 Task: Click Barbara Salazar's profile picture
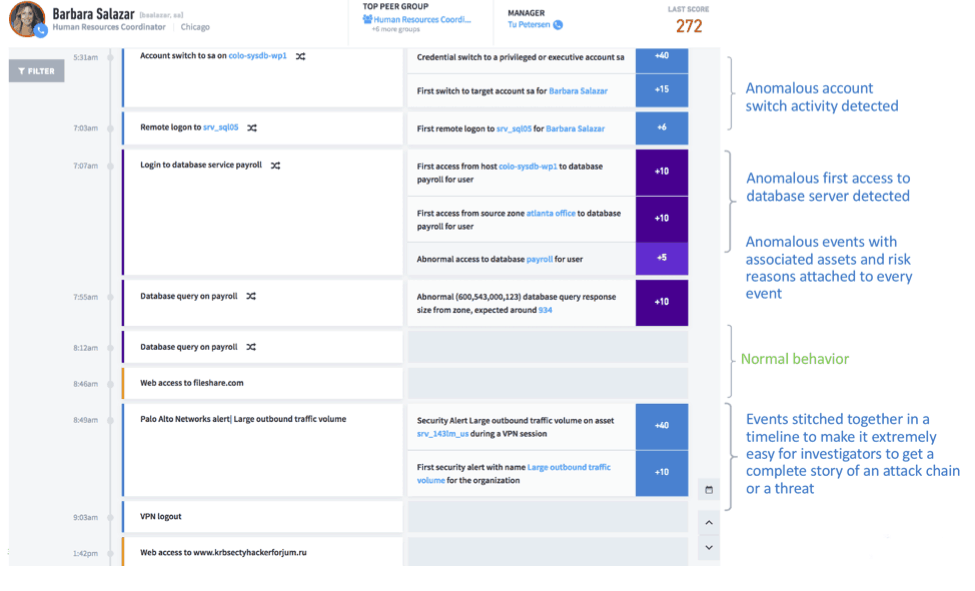click(26, 21)
